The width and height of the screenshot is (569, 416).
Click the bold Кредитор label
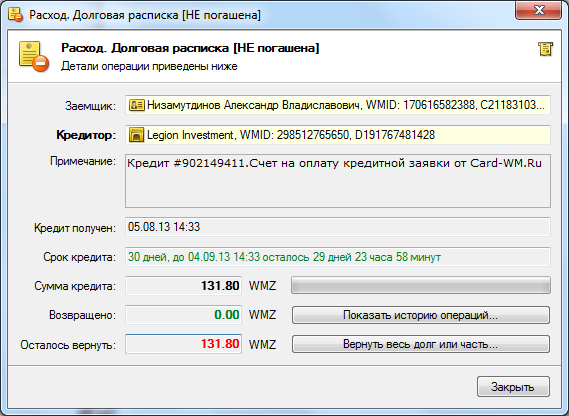point(86,135)
